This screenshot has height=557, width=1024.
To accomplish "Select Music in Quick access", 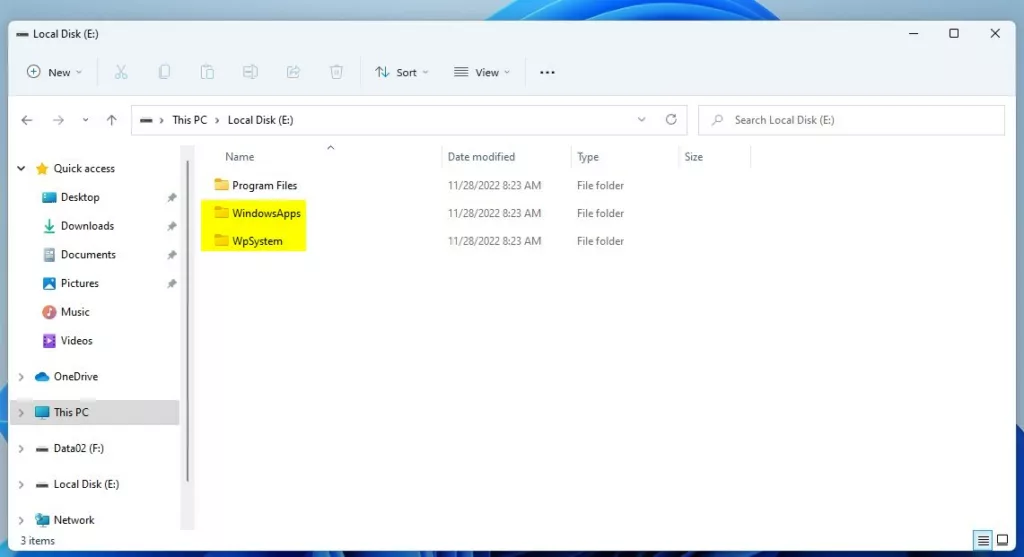I will (x=74, y=312).
